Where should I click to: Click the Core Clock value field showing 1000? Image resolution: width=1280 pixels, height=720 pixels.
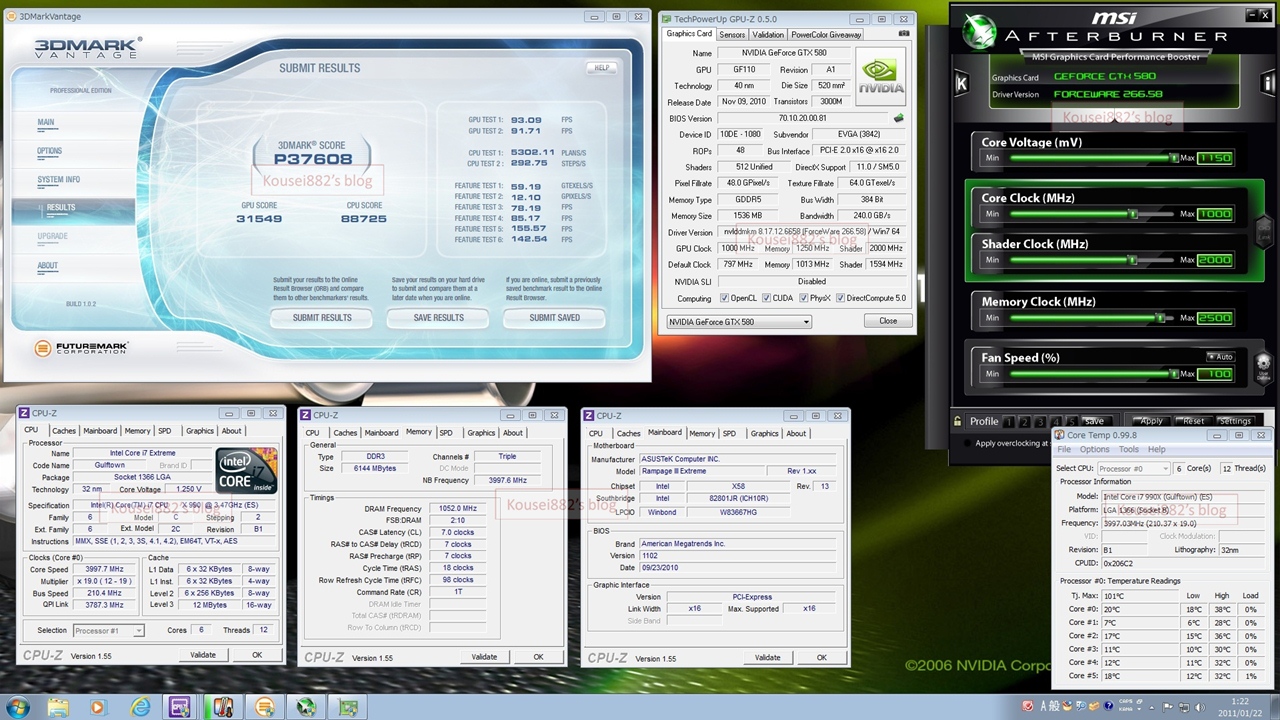[1215, 214]
